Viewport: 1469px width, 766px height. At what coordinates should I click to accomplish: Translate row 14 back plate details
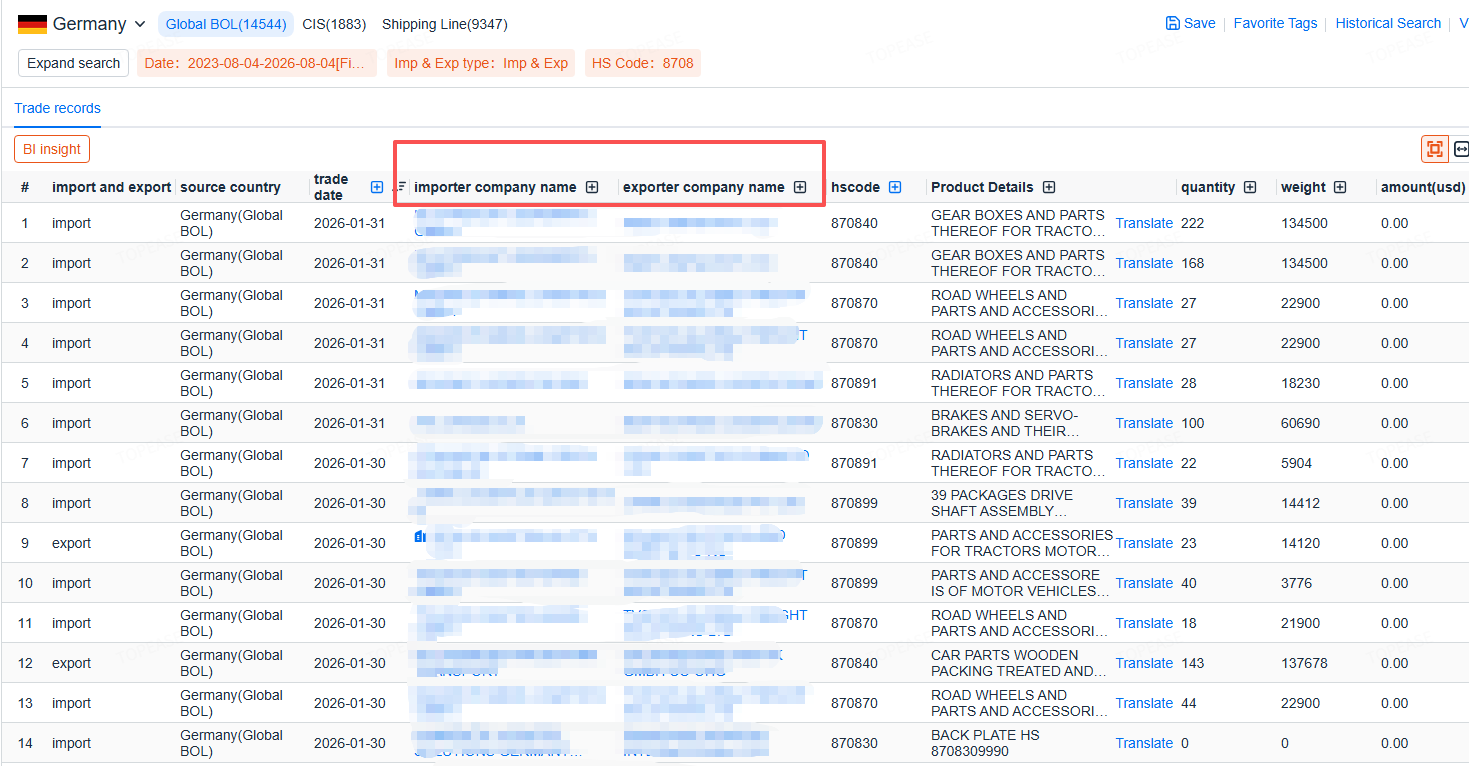(x=1144, y=743)
